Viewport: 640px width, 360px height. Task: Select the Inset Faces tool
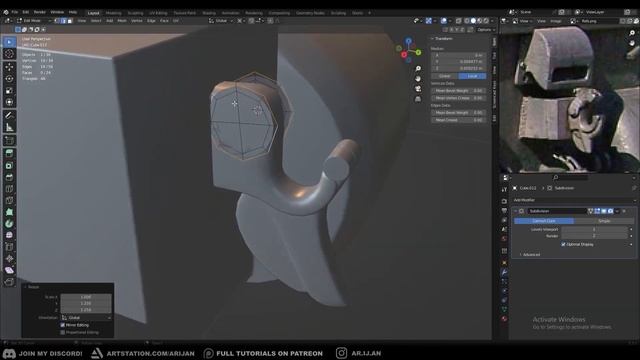click(9, 165)
